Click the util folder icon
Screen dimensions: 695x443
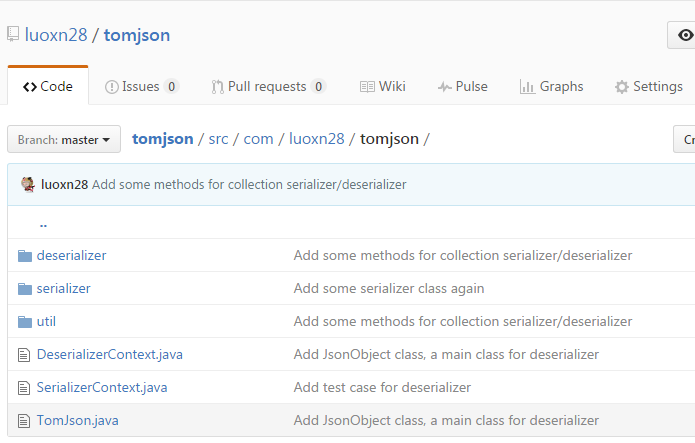tap(25, 322)
